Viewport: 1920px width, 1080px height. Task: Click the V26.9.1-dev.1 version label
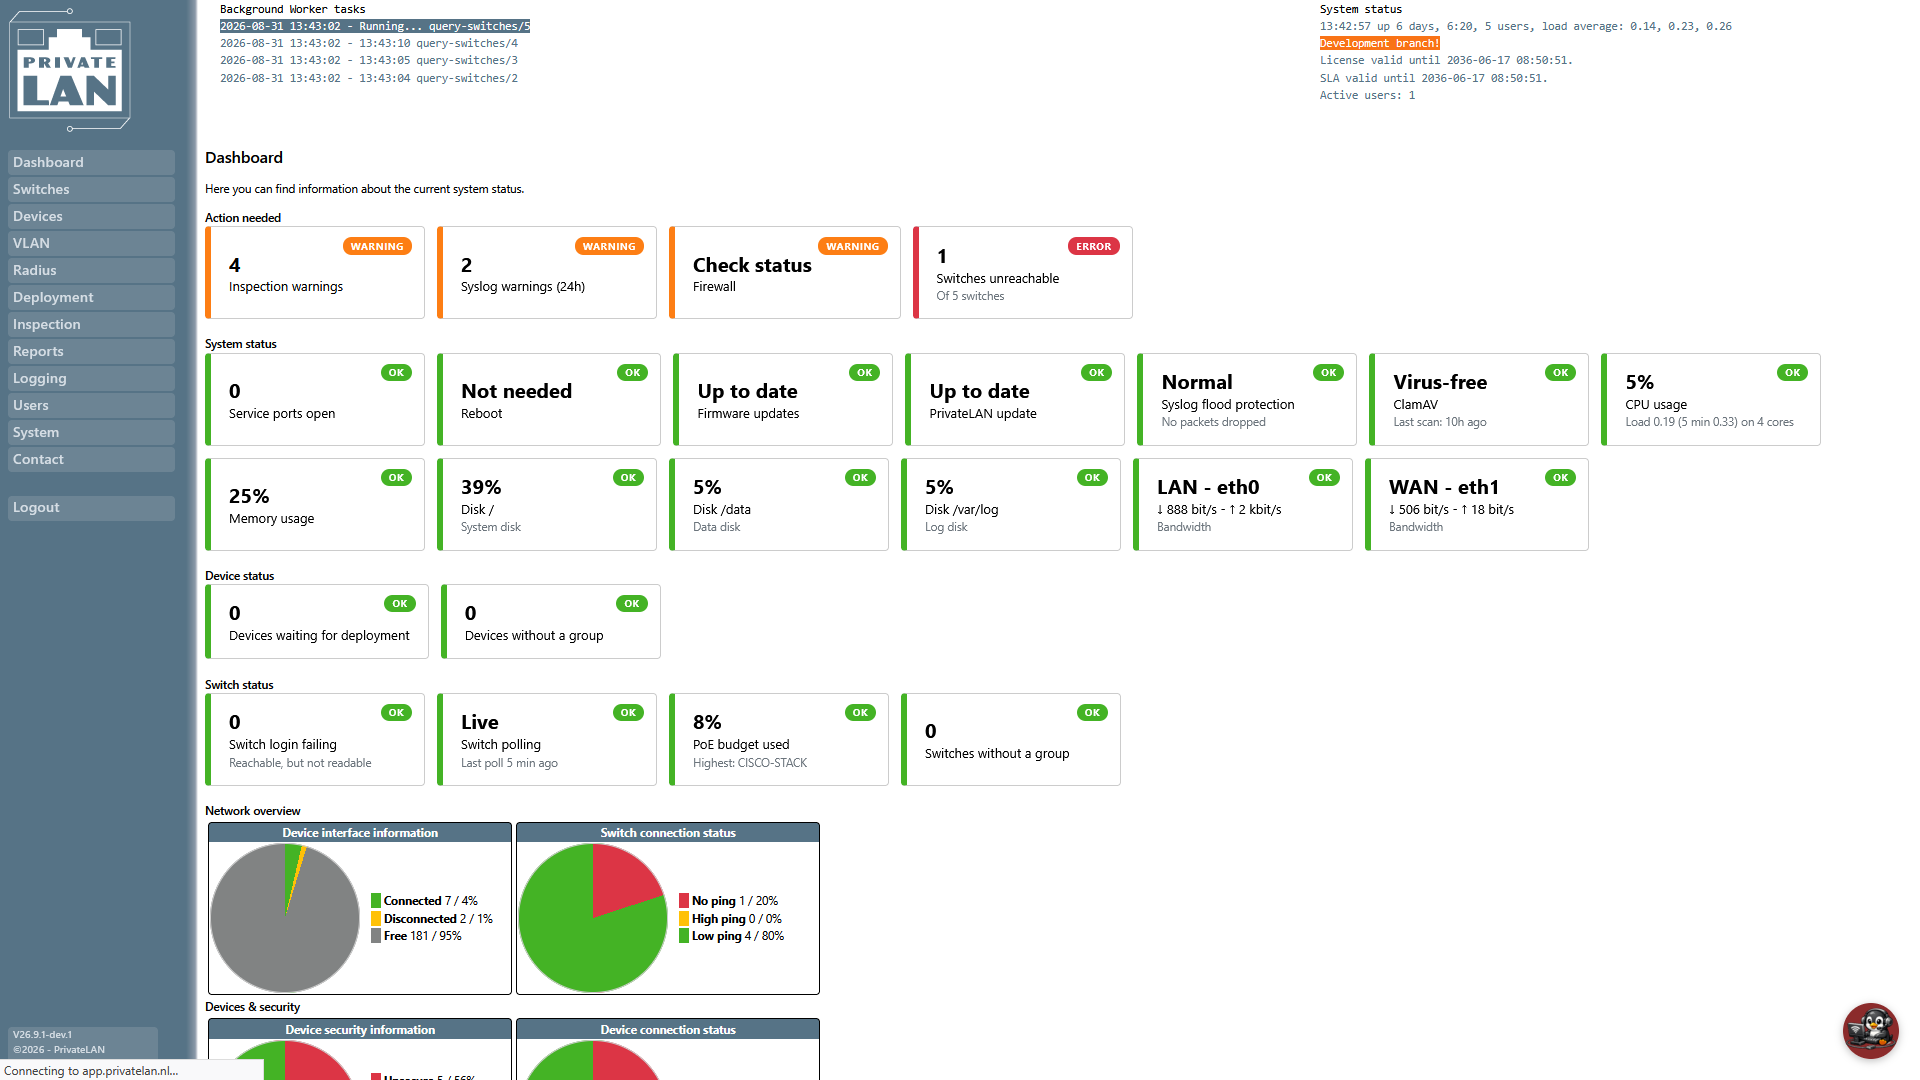pos(43,1035)
